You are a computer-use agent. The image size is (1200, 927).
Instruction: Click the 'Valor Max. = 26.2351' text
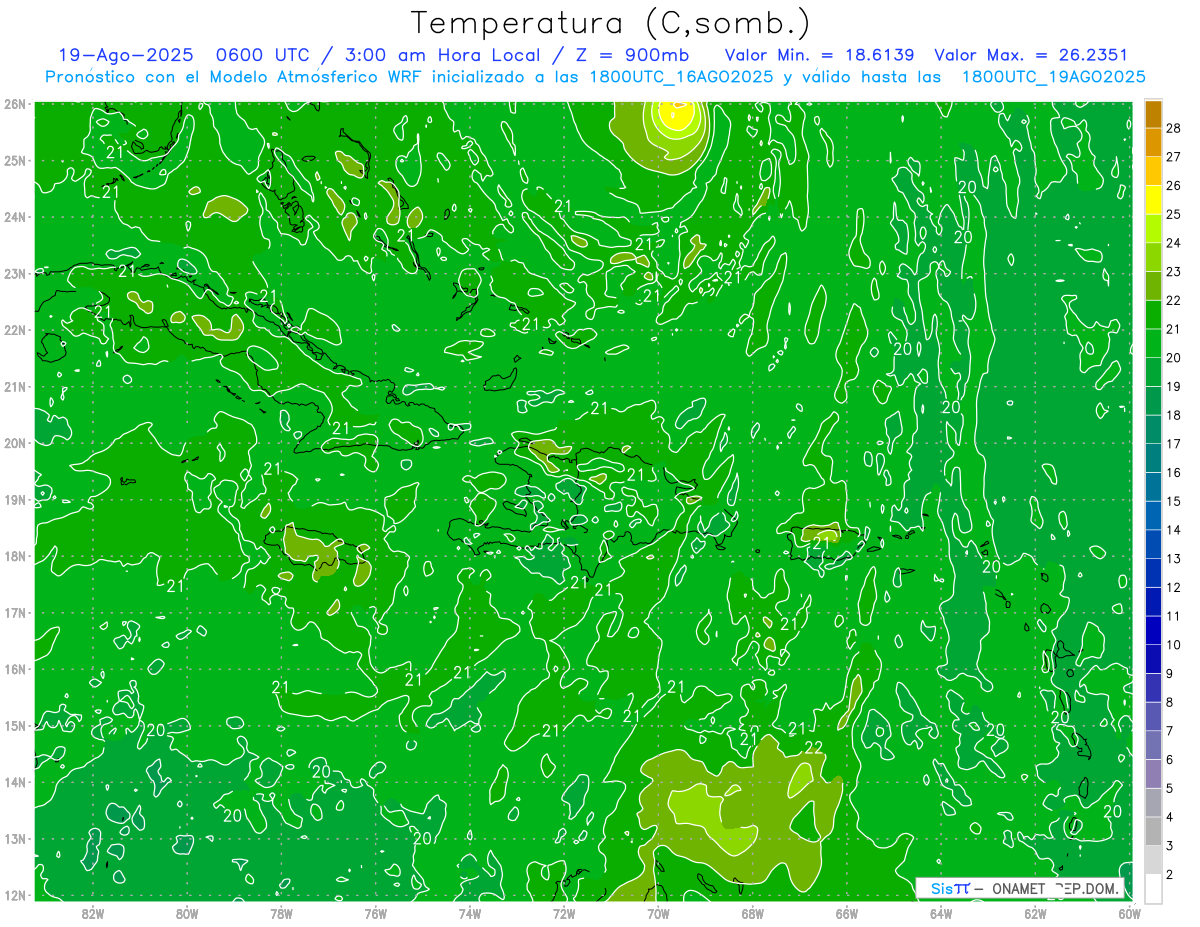(1031, 56)
